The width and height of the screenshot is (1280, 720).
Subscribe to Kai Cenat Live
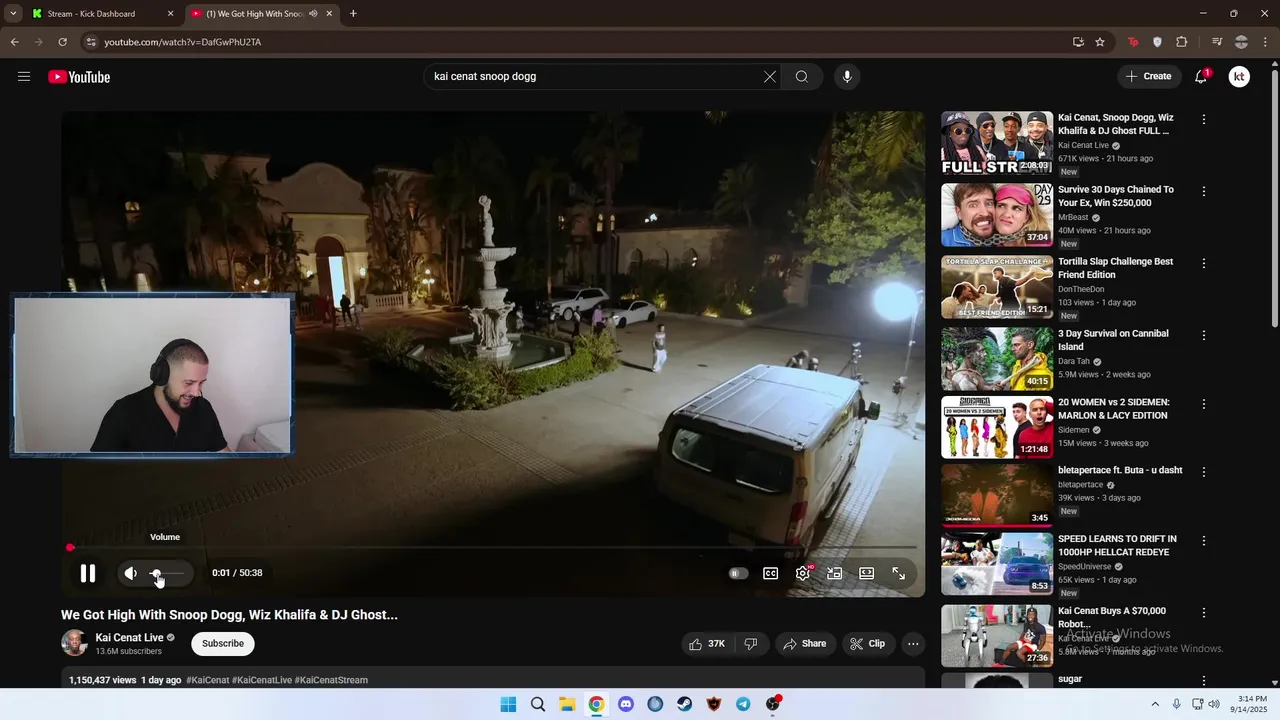tap(223, 643)
